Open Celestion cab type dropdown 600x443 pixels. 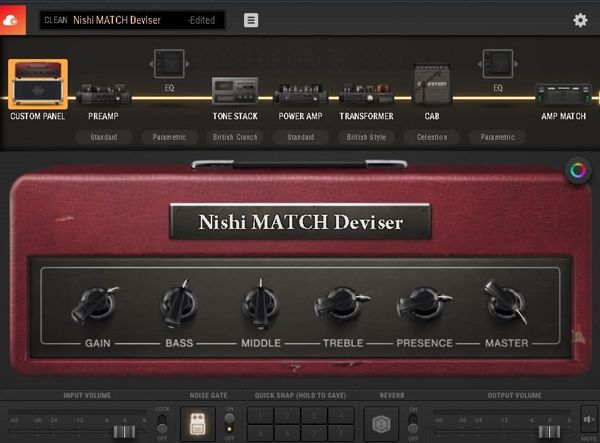tap(432, 137)
